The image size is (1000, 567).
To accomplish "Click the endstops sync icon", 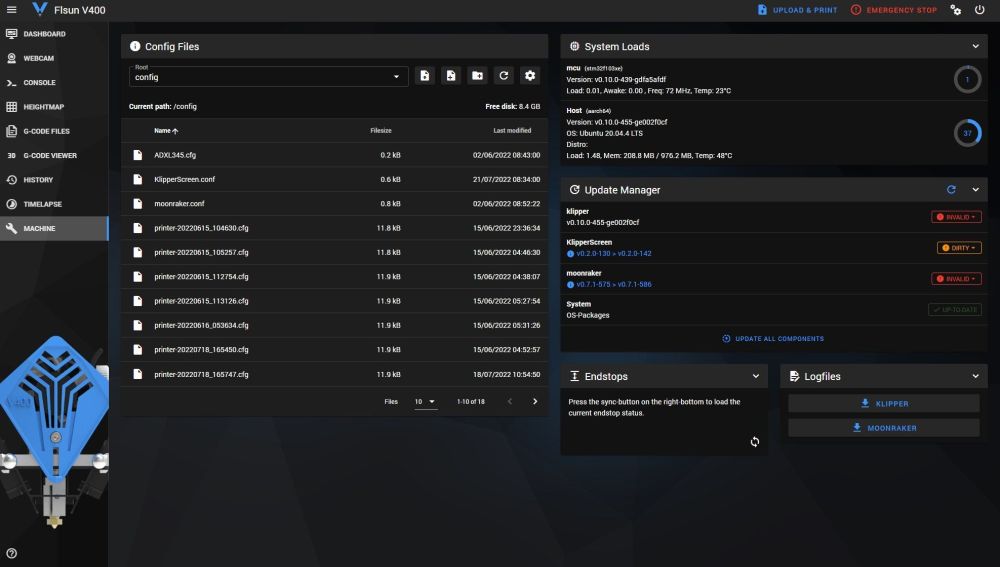I will tap(754, 442).
